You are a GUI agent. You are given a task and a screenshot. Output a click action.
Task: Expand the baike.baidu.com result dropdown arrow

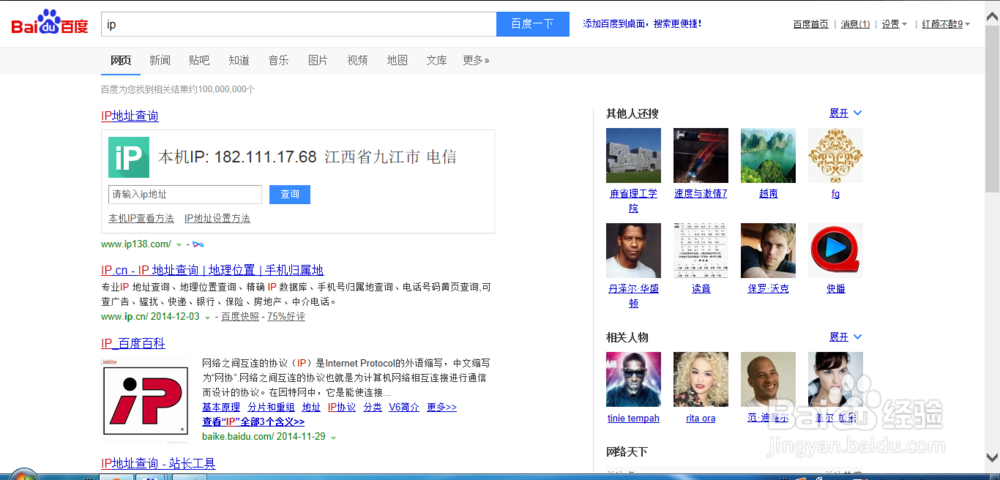(x=333, y=438)
